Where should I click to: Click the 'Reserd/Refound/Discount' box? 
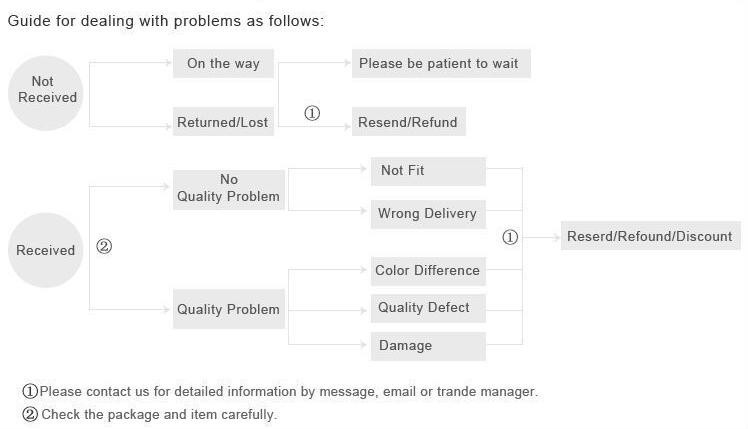pyautogui.click(x=650, y=237)
